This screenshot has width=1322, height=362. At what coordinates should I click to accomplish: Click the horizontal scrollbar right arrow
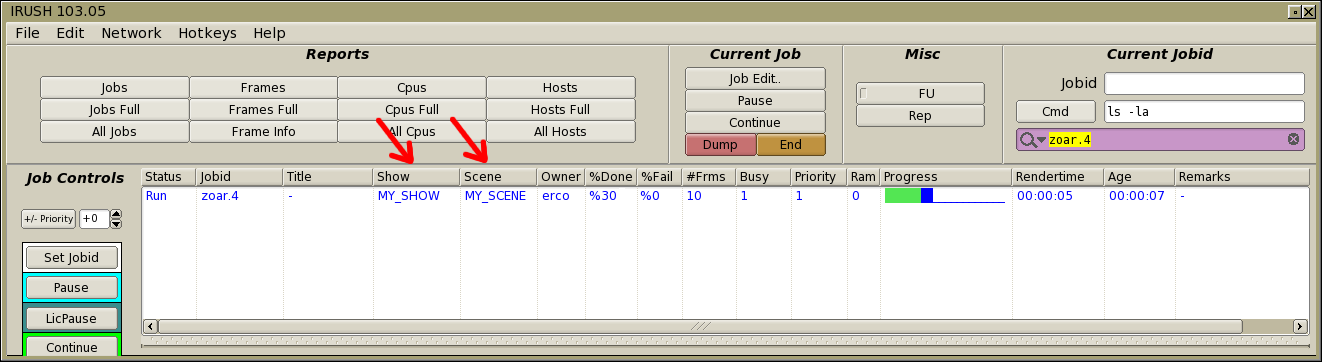(1300, 326)
